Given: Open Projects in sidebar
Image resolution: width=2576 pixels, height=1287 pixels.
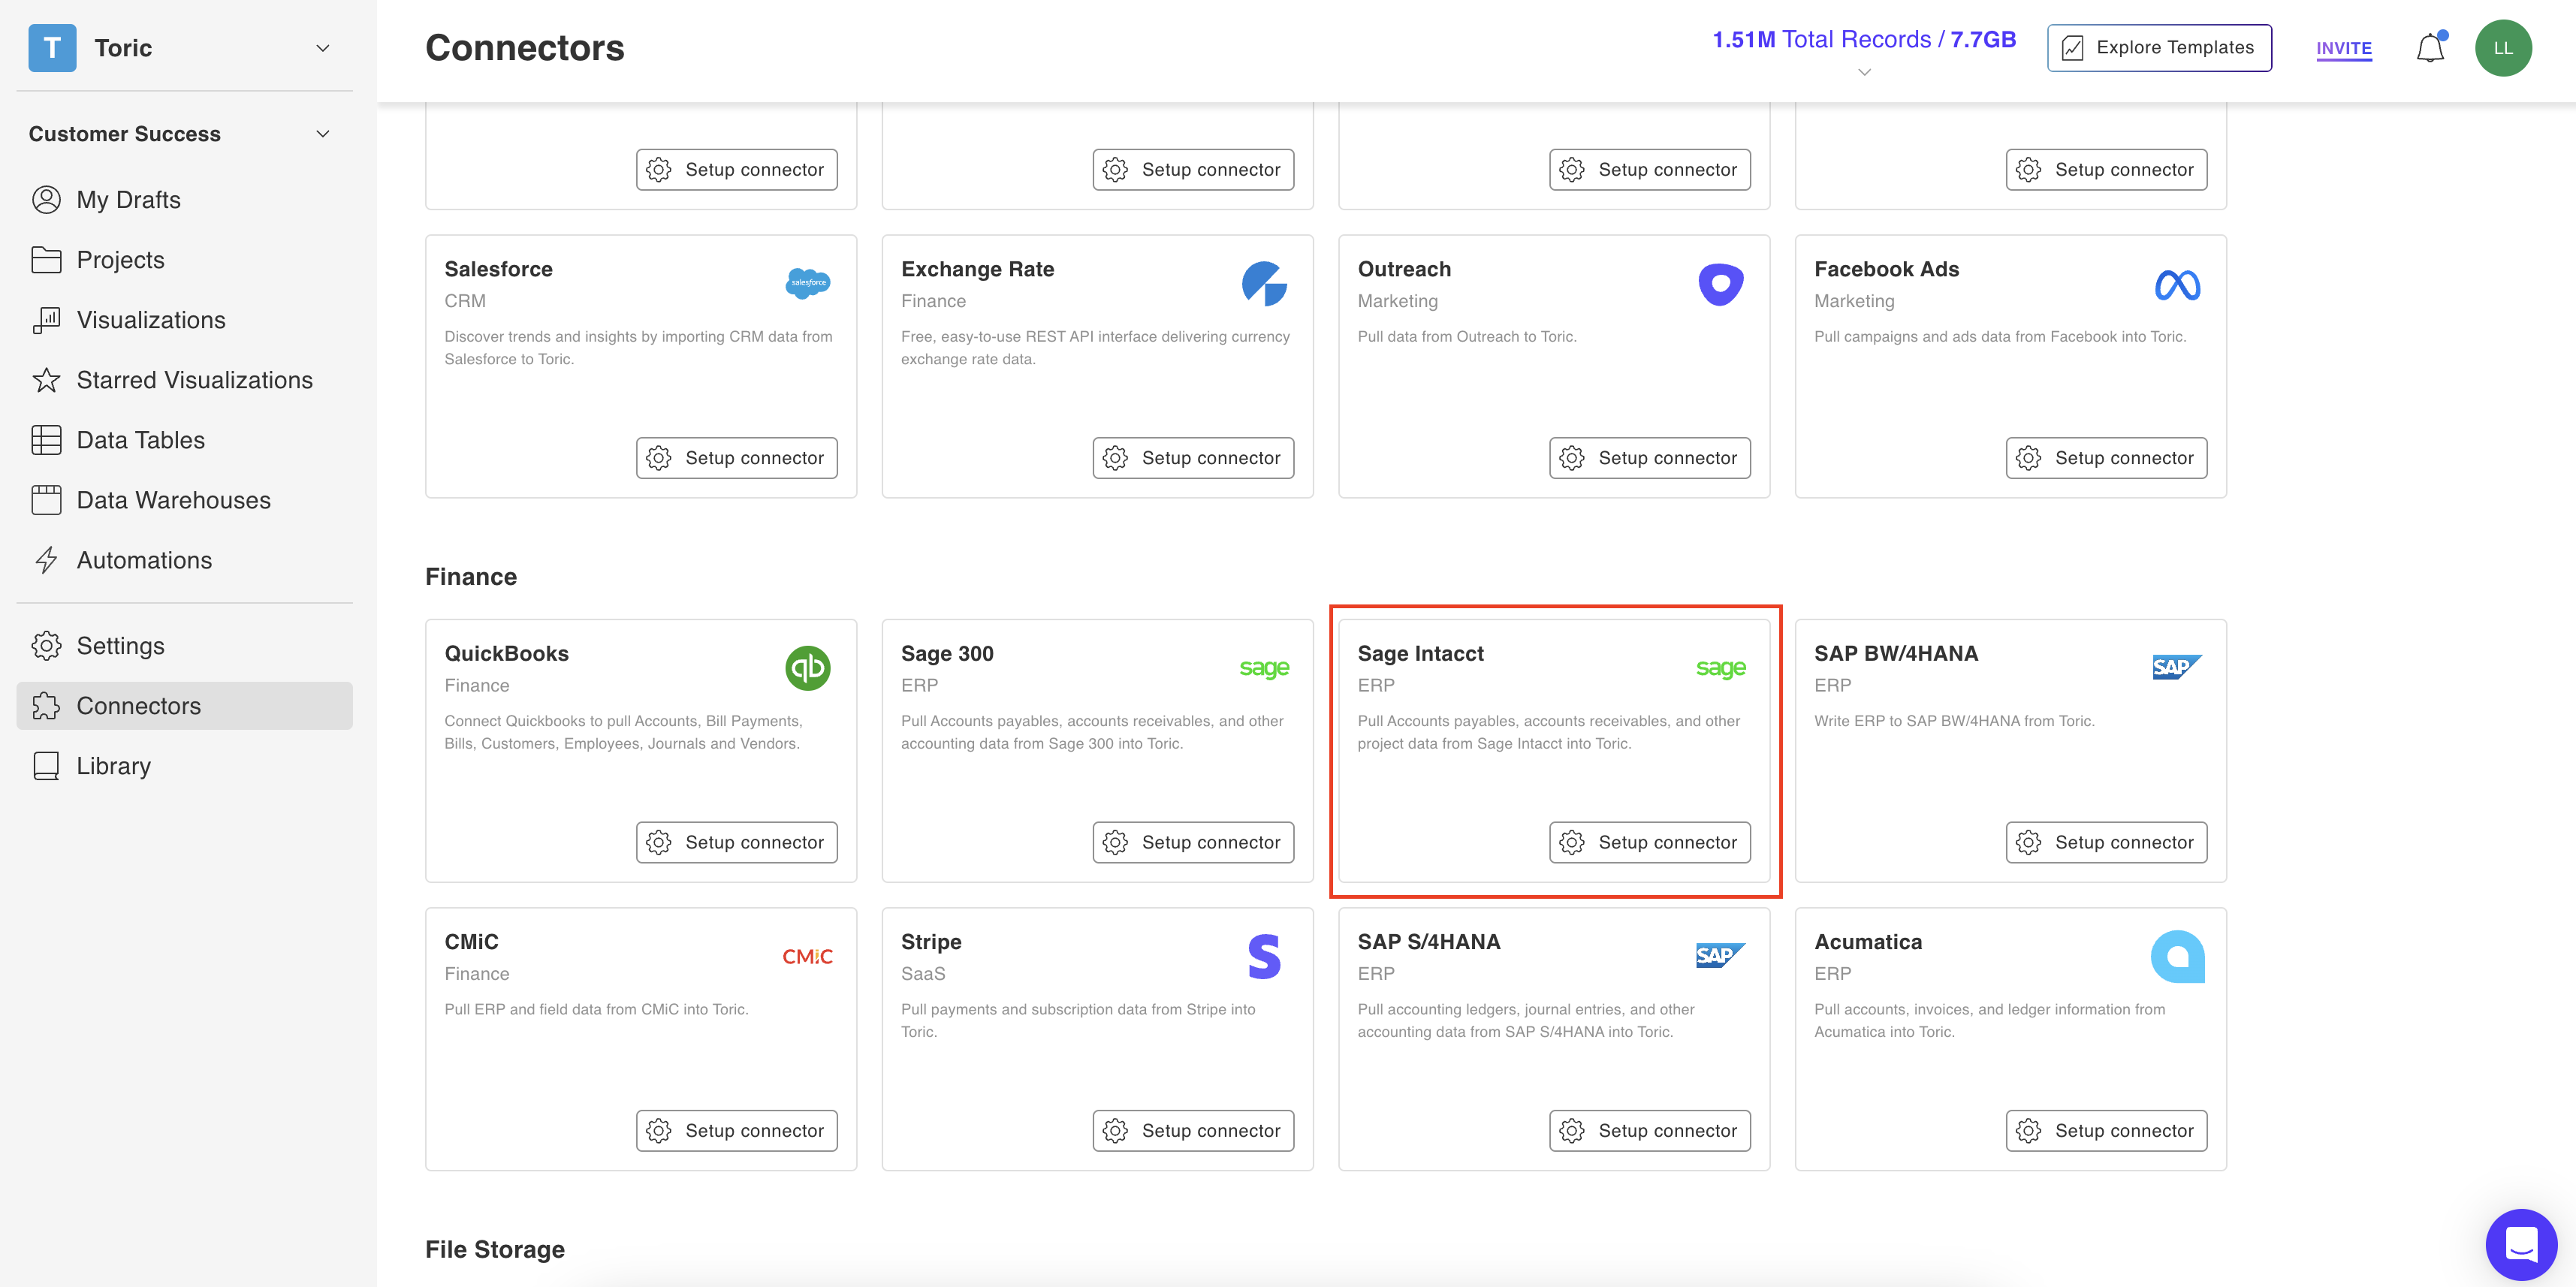Looking at the screenshot, I should pyautogui.click(x=185, y=260).
